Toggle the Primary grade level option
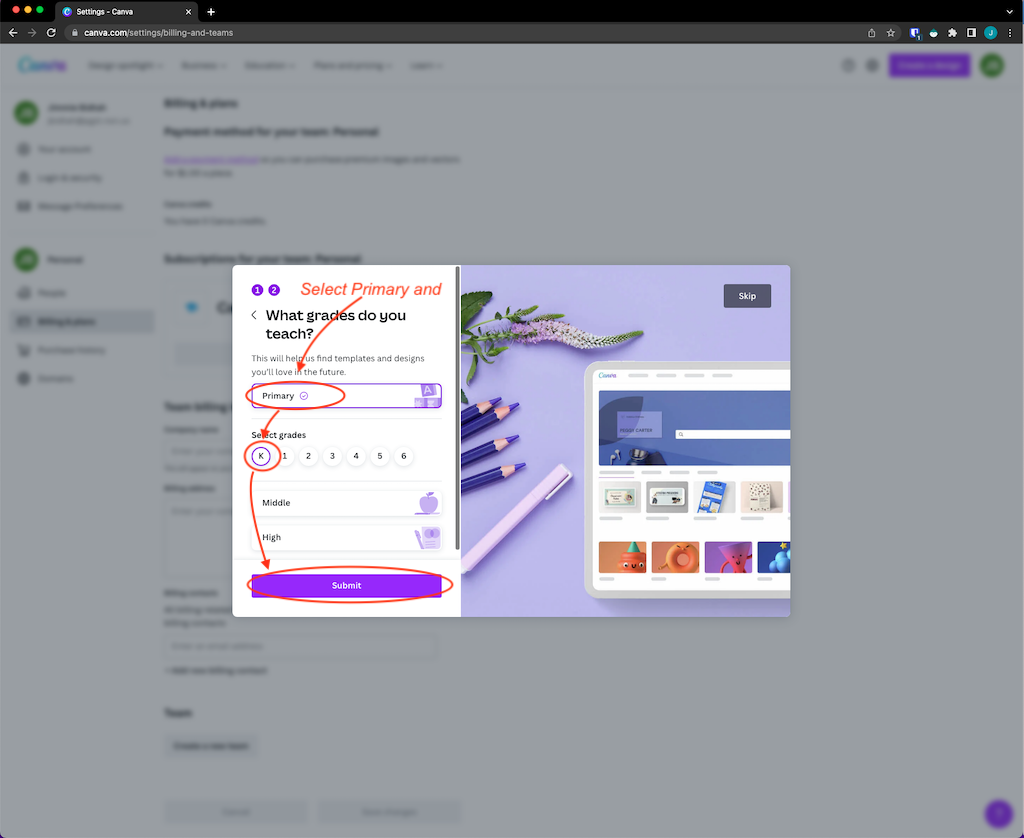This screenshot has width=1024, height=838. pyautogui.click(x=346, y=396)
